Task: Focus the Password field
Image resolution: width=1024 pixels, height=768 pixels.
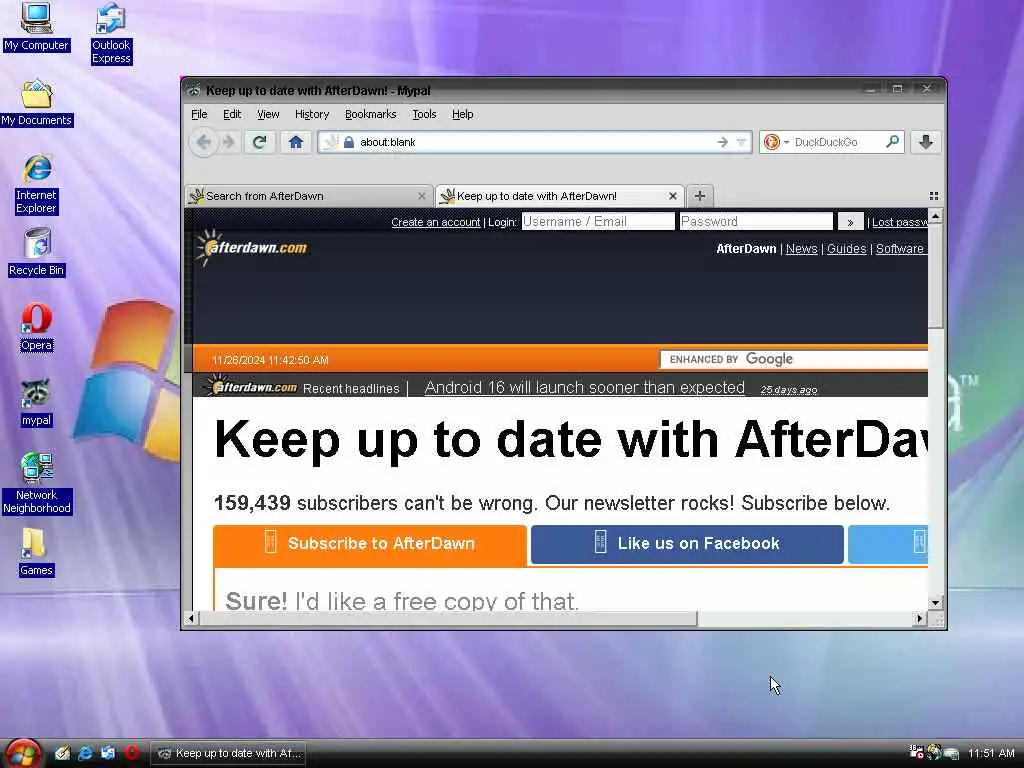Action: click(756, 221)
